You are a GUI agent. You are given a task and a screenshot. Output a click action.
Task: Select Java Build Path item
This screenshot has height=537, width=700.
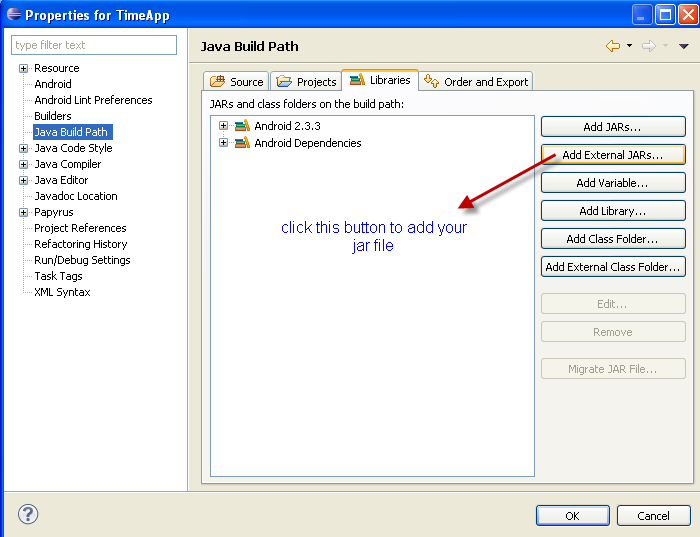(x=71, y=132)
